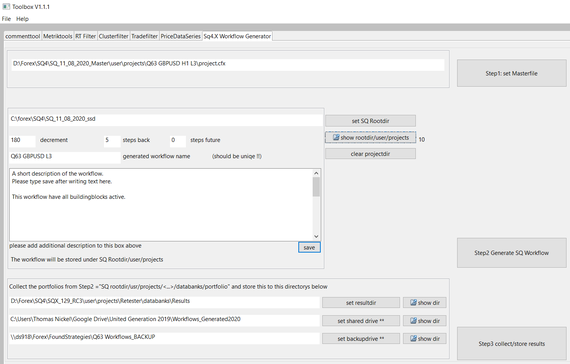Click inside the workflow description text area
This screenshot has width=570, height=364.
click(x=161, y=204)
